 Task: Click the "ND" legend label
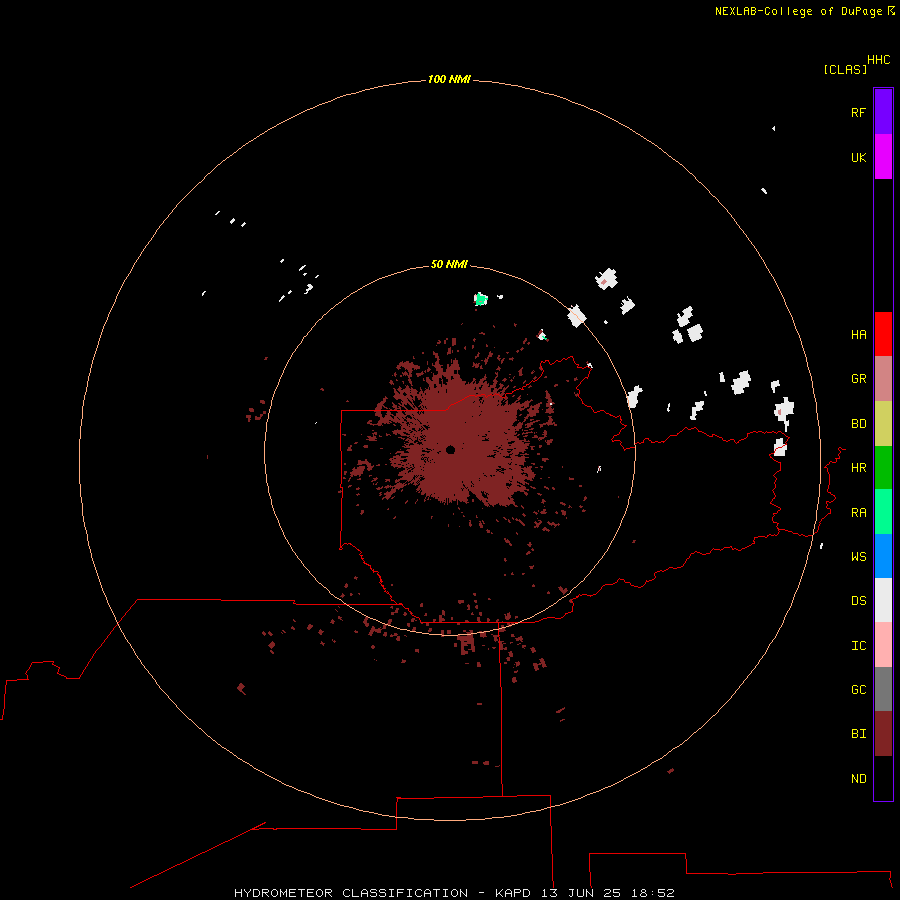pyautogui.click(x=858, y=778)
